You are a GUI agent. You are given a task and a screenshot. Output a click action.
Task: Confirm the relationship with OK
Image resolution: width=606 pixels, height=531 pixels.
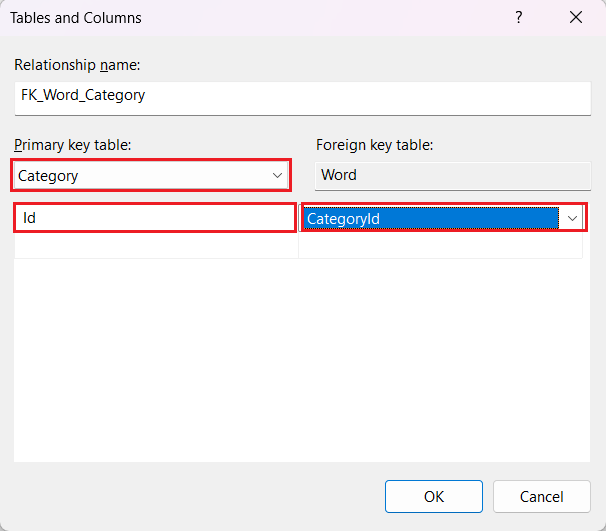[433, 496]
